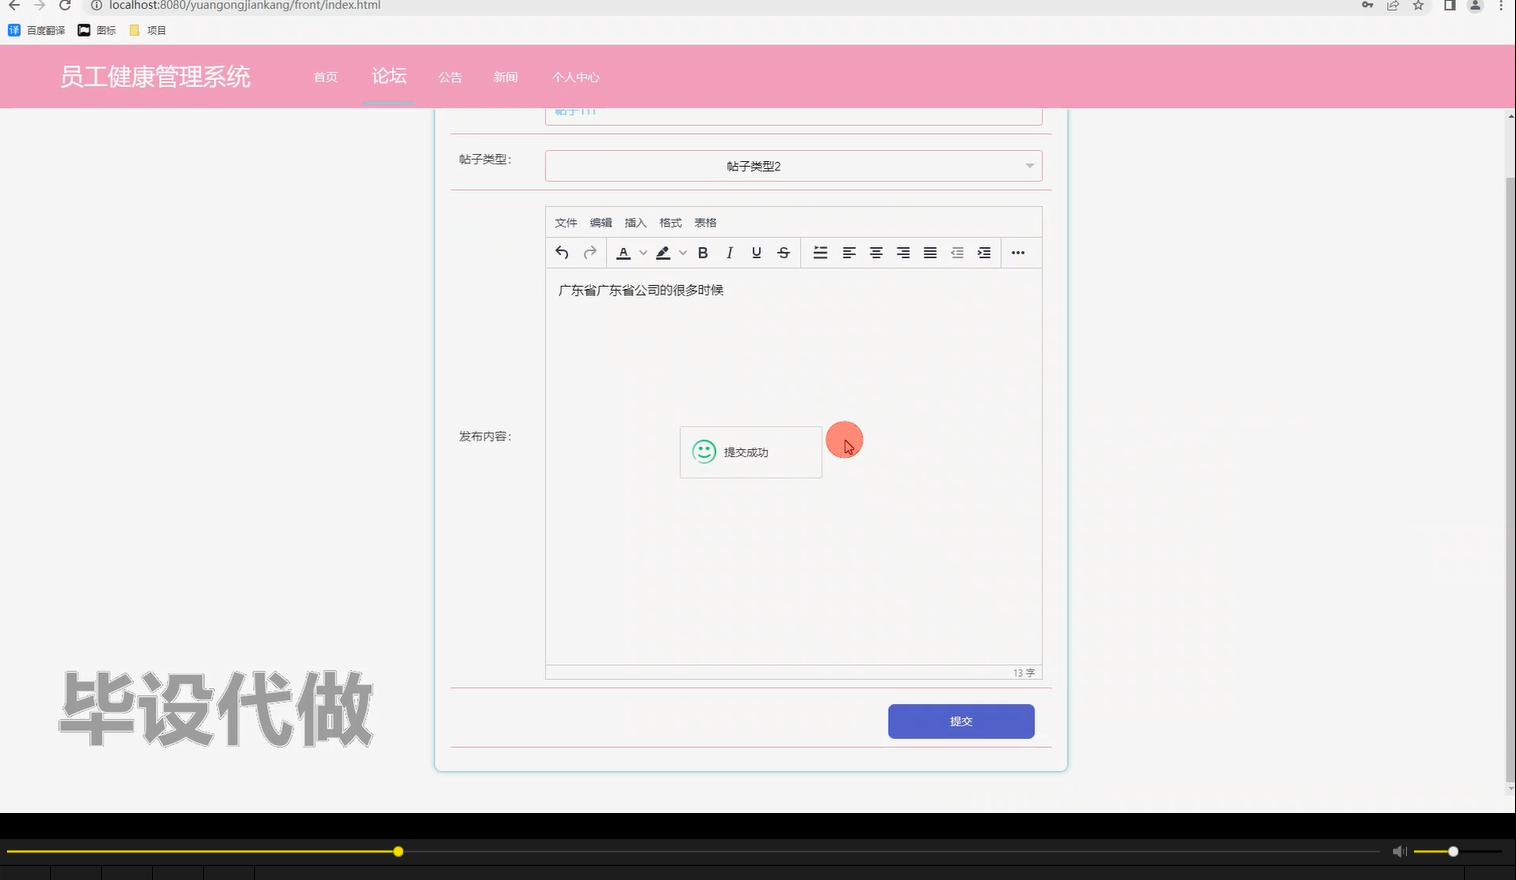This screenshot has width=1516, height=880.
Task: Mute the video volume speaker icon
Action: tap(1399, 851)
